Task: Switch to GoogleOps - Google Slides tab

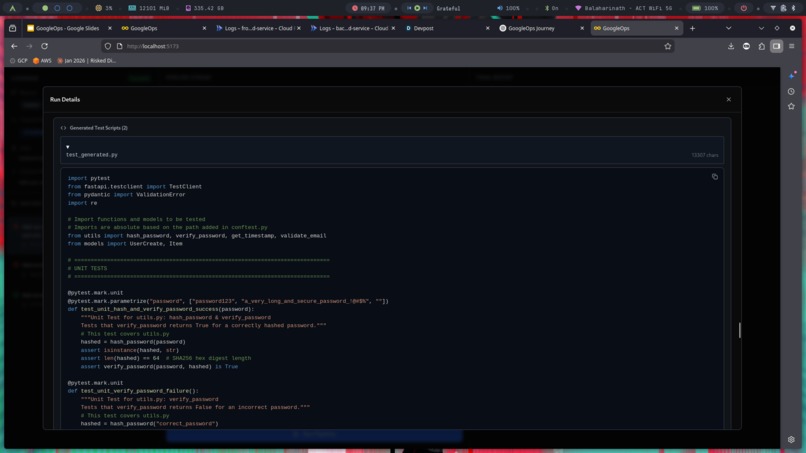Action: click(x=67, y=28)
